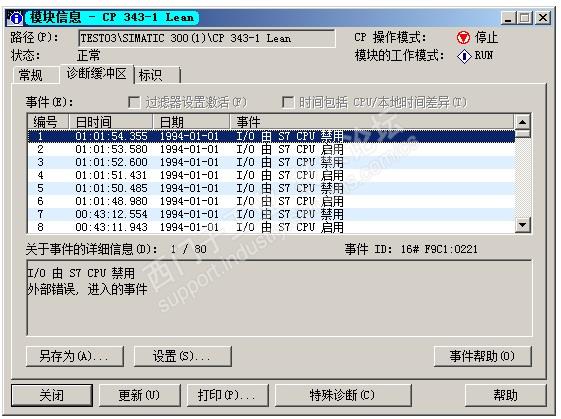Select event row 1 at 01:01:54.355
The width and height of the screenshot is (561, 419).
271,136
